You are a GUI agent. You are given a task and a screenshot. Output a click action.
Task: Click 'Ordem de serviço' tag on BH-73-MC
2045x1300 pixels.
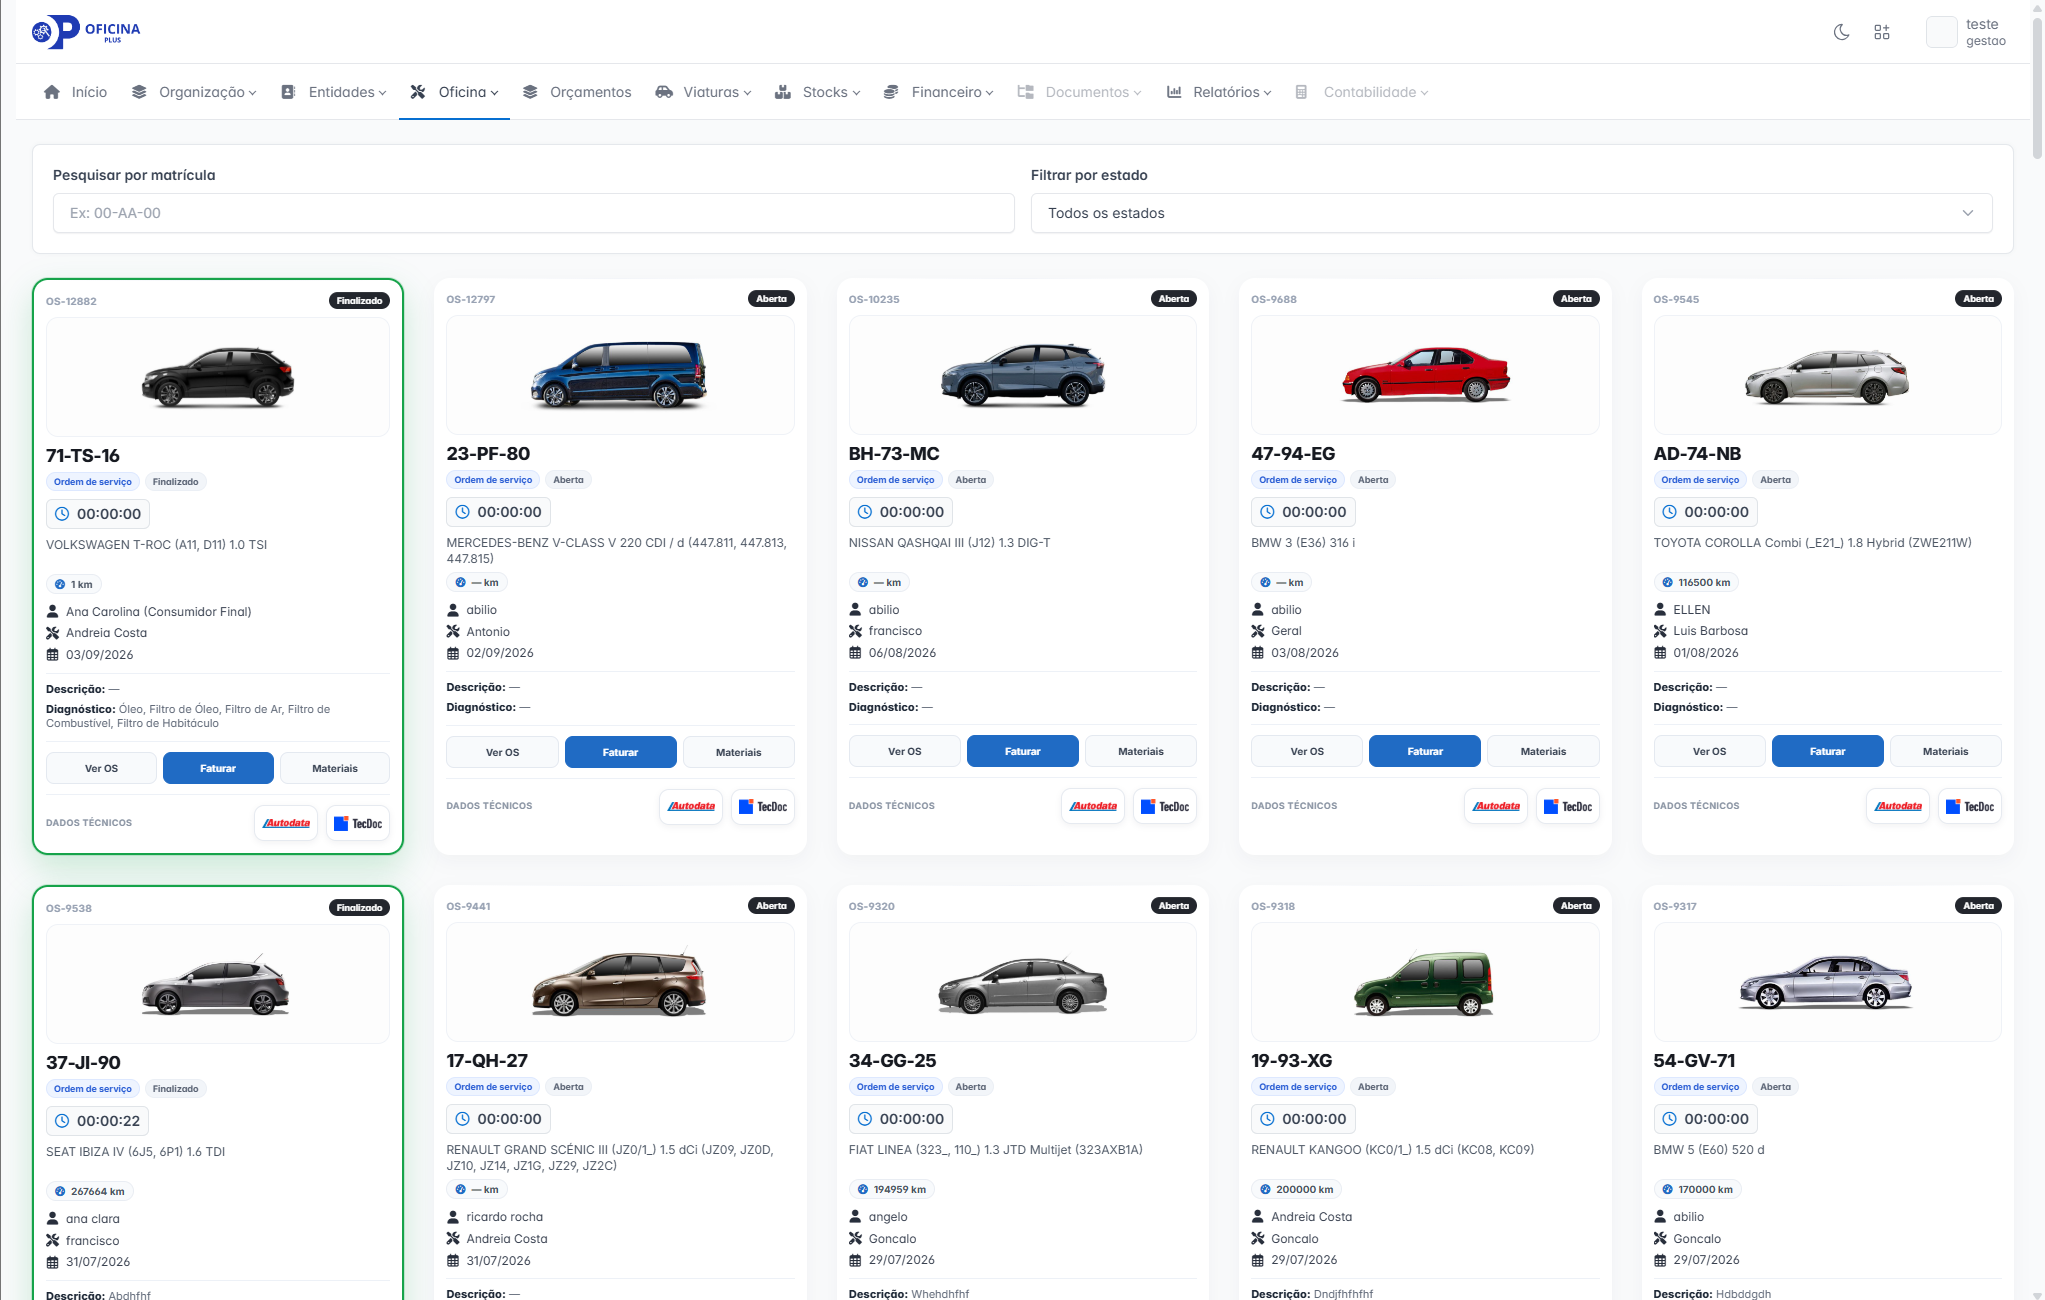click(895, 480)
